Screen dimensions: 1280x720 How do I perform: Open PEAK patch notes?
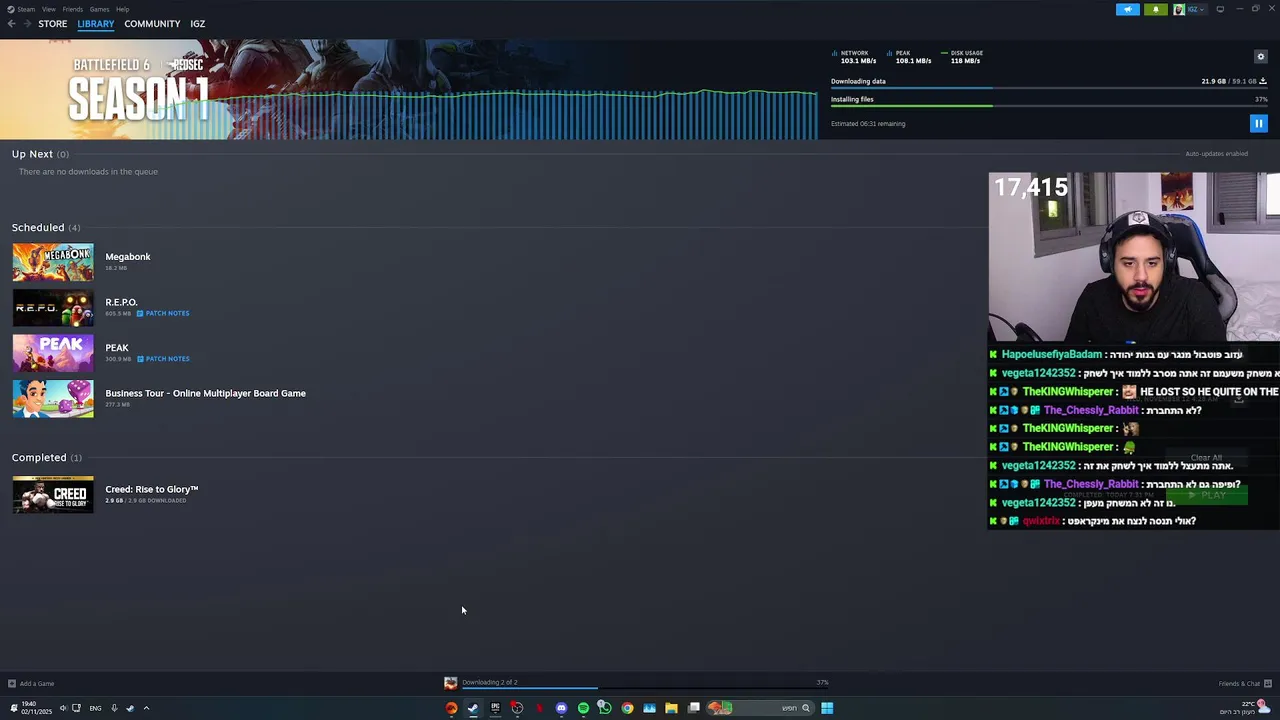point(163,359)
